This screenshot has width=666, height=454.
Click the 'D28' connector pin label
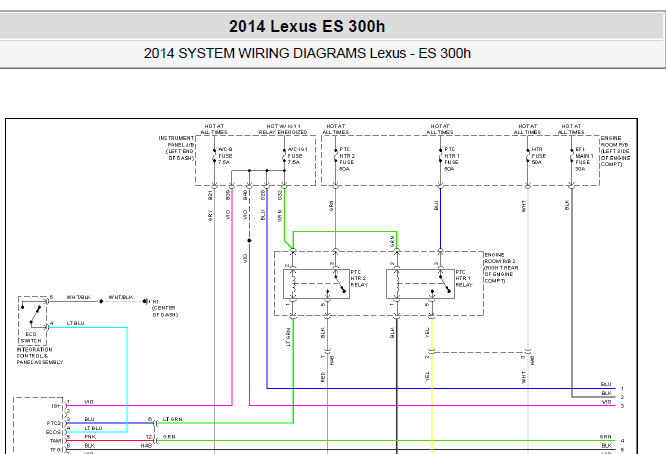pos(263,195)
